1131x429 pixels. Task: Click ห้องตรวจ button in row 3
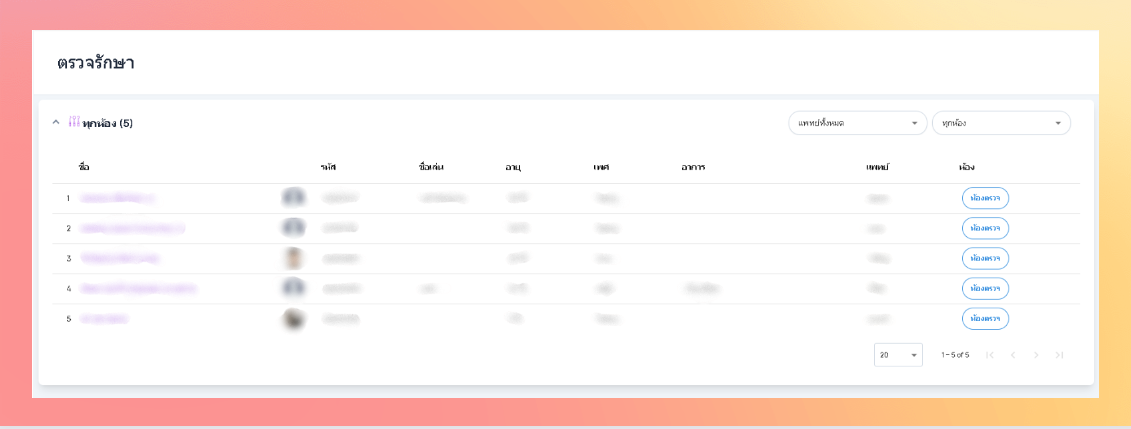[x=985, y=258]
